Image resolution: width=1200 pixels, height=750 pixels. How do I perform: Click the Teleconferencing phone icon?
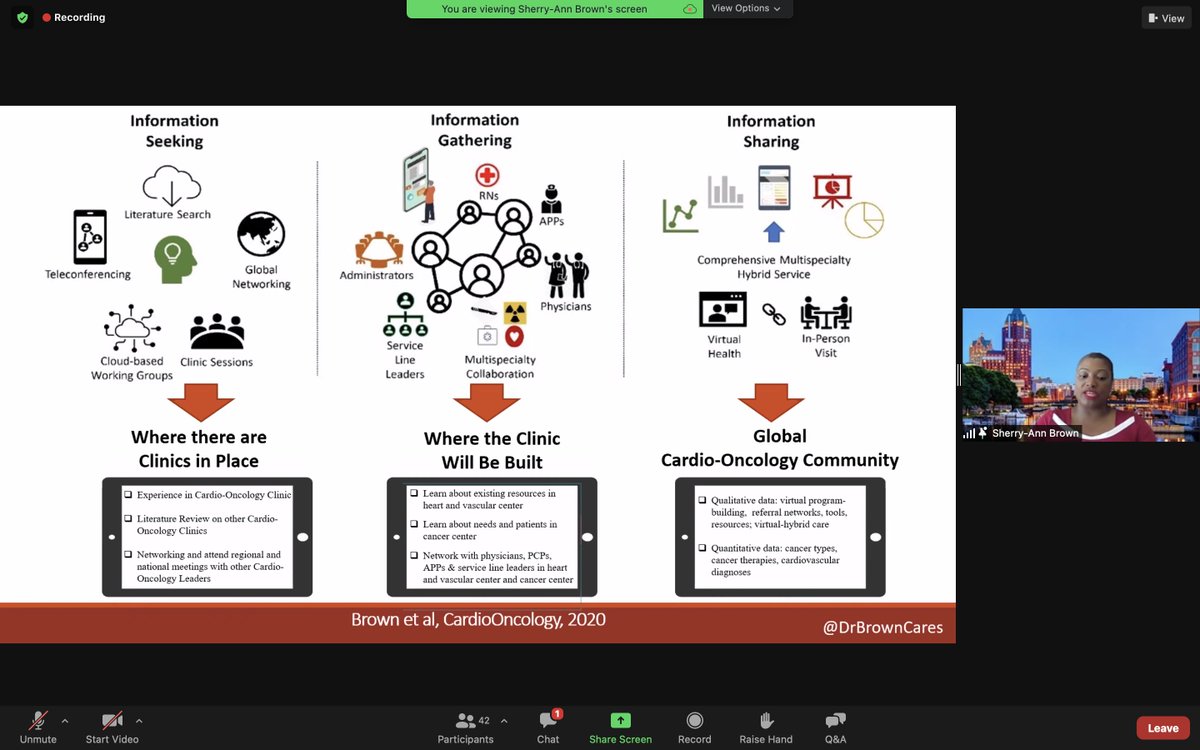click(x=89, y=237)
